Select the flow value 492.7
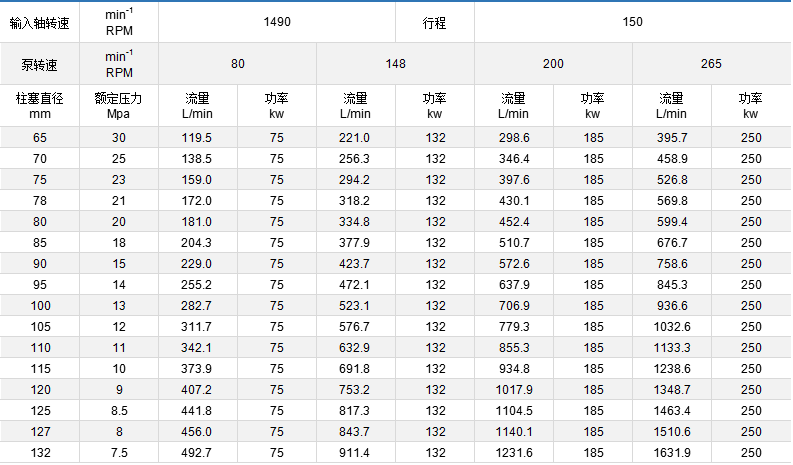 point(197,453)
